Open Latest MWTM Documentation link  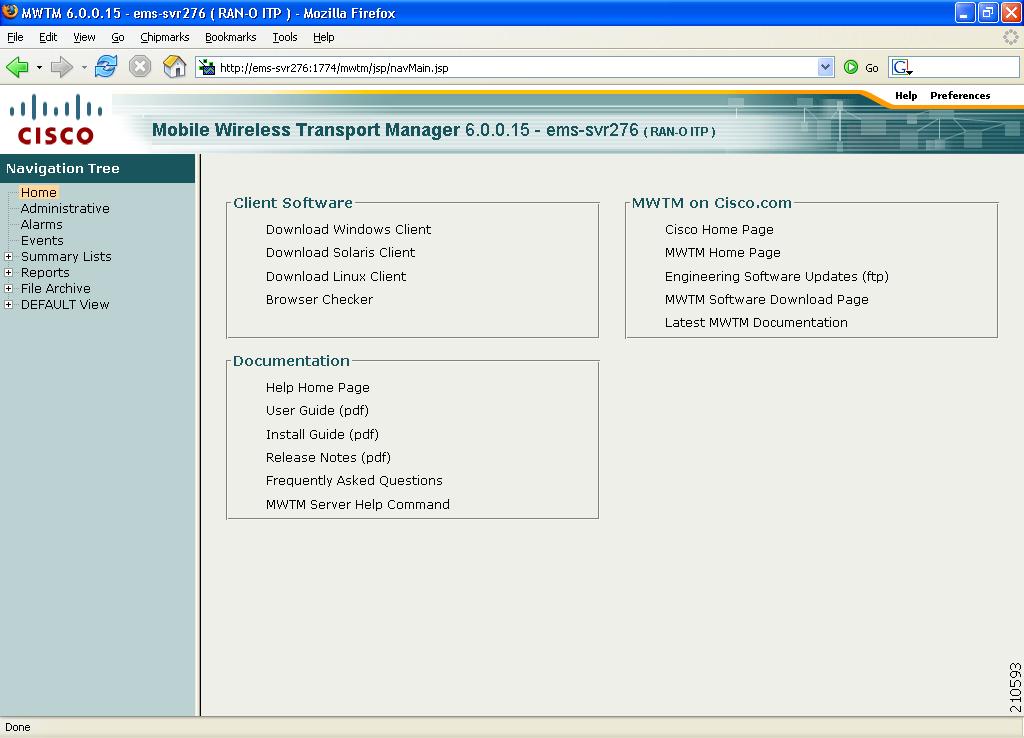(x=756, y=323)
